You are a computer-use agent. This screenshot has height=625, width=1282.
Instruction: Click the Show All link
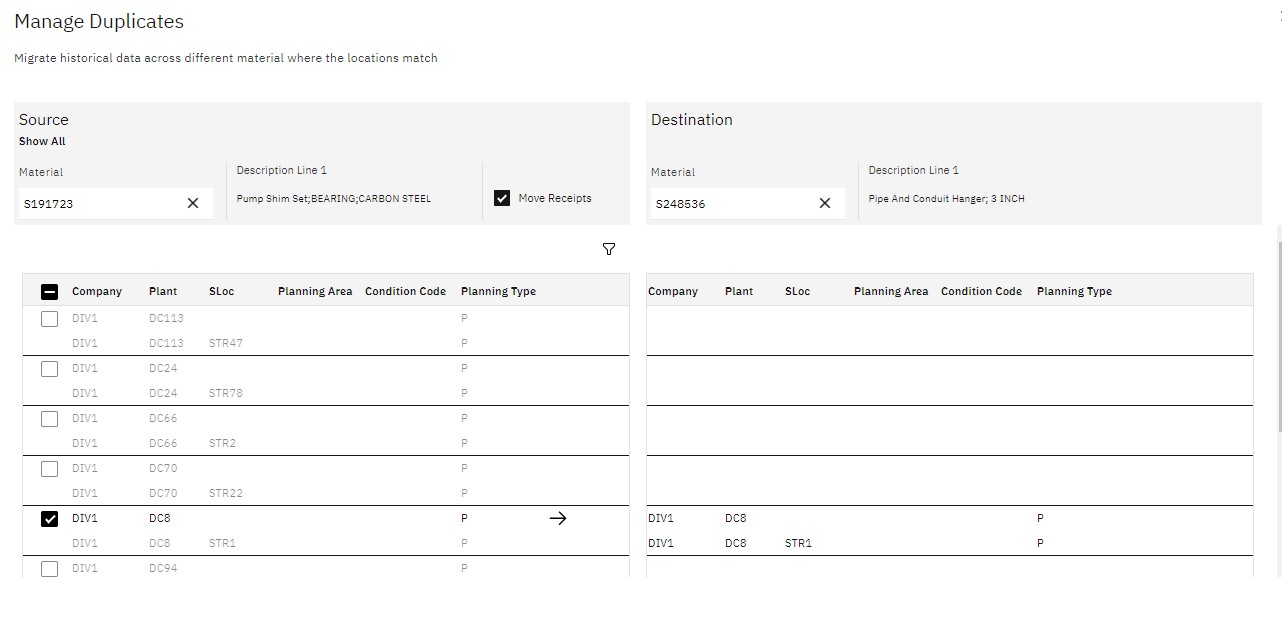(x=42, y=141)
